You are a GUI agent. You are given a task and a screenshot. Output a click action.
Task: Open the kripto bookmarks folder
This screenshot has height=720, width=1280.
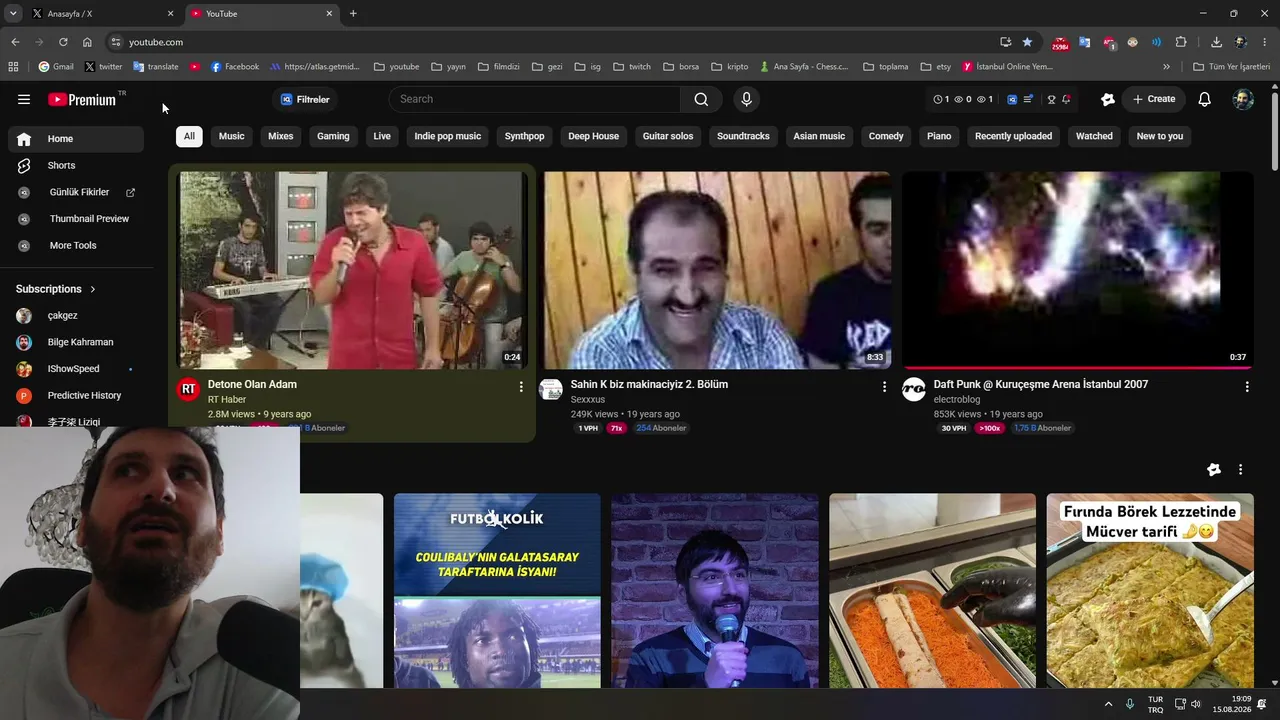pos(729,67)
